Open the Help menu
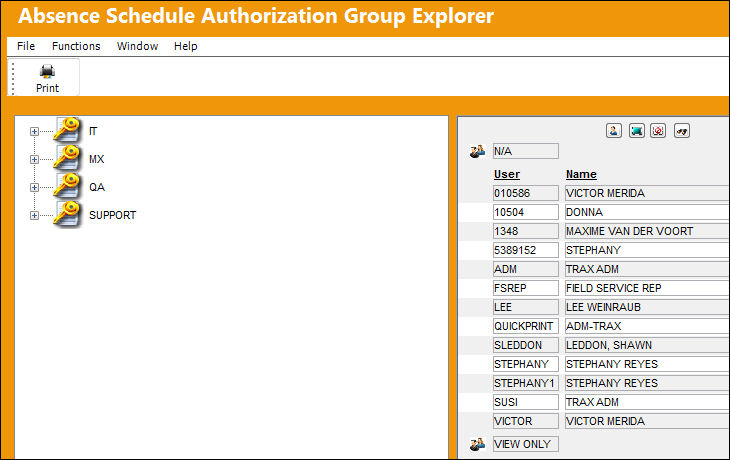The width and height of the screenshot is (730, 460). (x=185, y=46)
